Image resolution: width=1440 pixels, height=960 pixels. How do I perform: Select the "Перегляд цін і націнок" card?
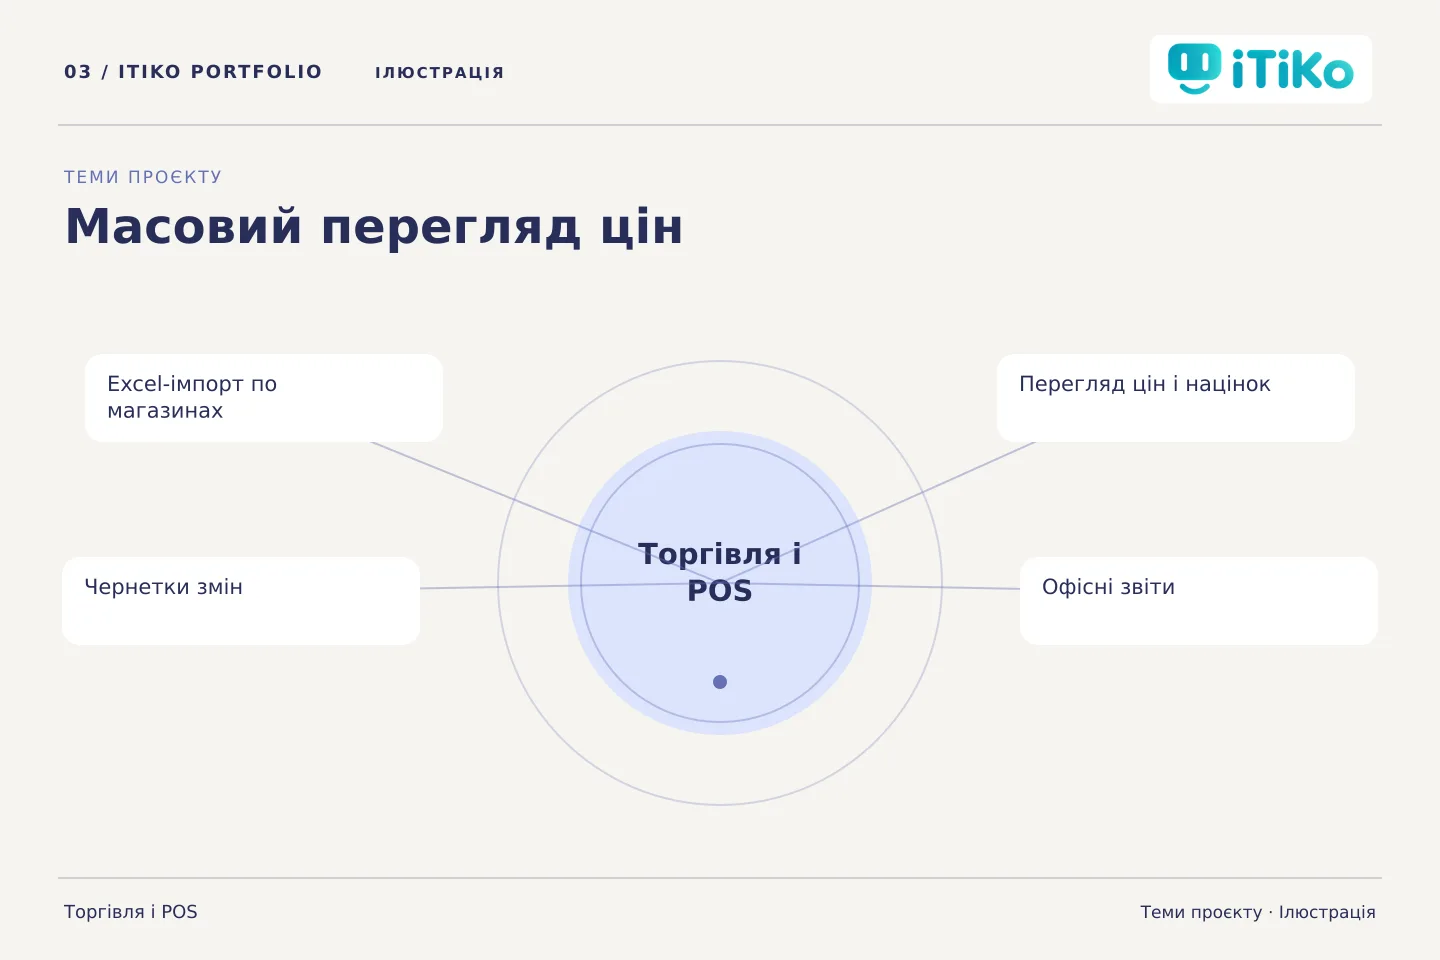click(1176, 398)
